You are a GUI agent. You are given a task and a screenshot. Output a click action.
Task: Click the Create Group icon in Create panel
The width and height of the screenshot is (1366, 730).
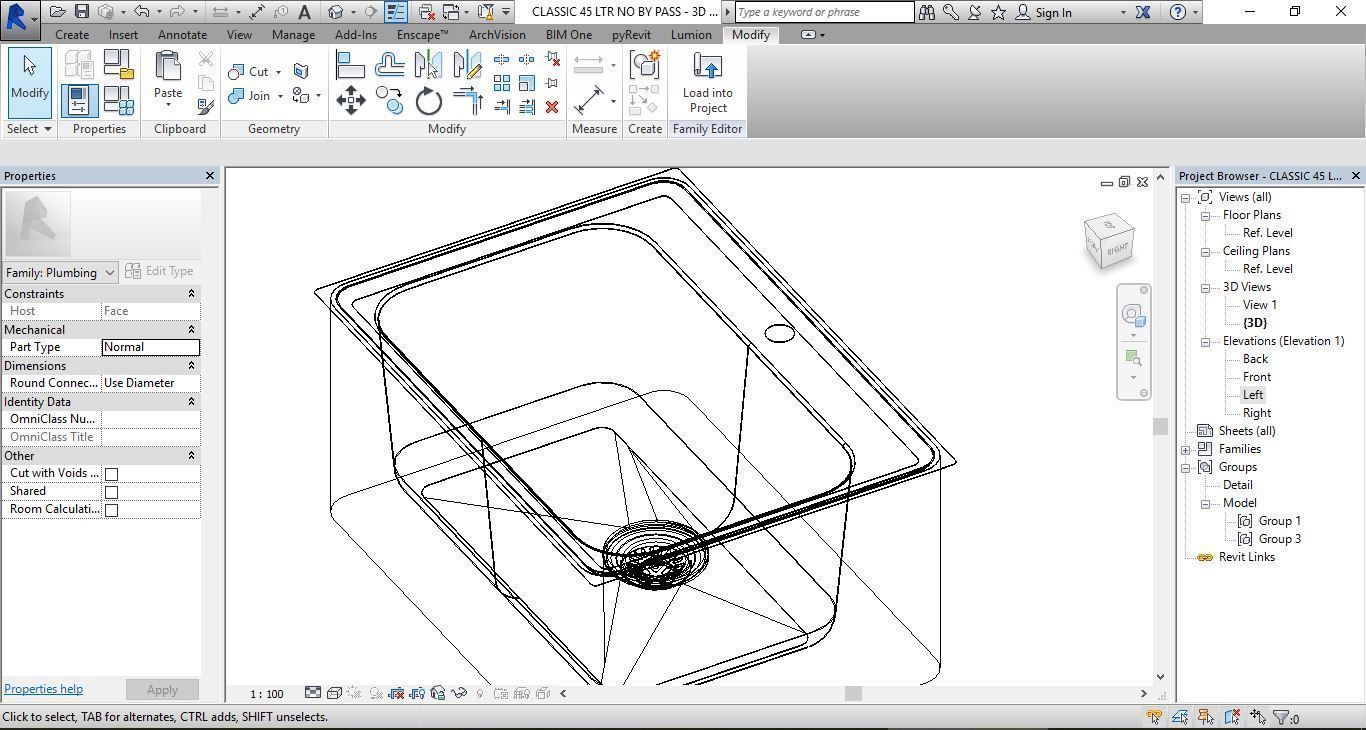[645, 65]
